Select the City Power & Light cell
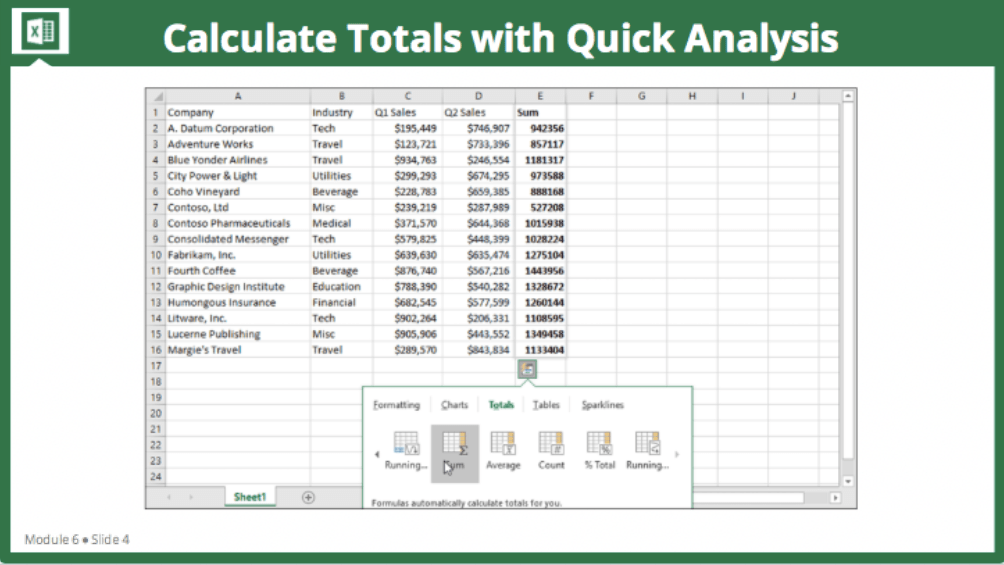Viewport: 1004px width, 565px height. 238,176
